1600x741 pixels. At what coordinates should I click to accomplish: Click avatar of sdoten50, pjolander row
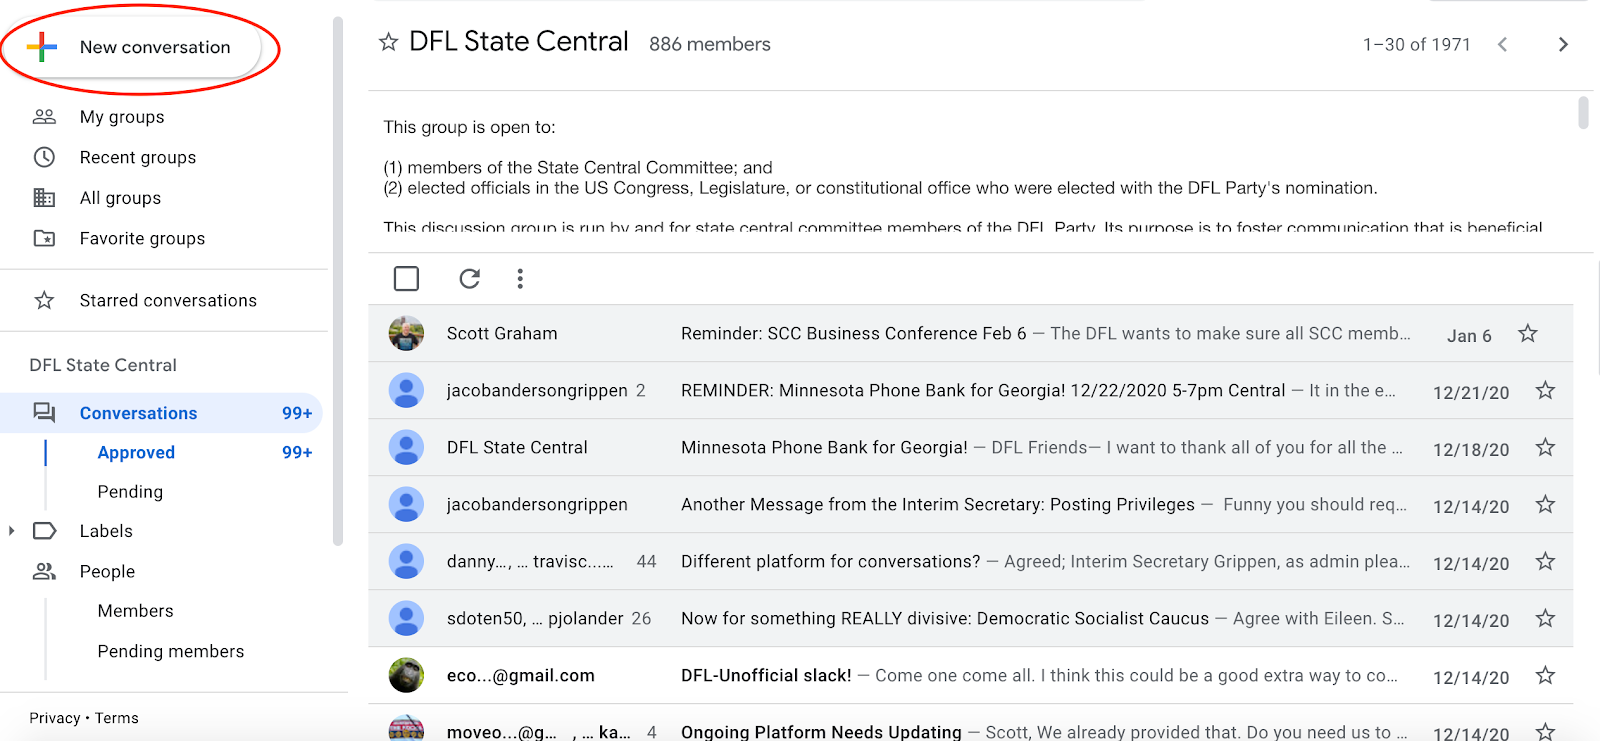pyautogui.click(x=406, y=618)
